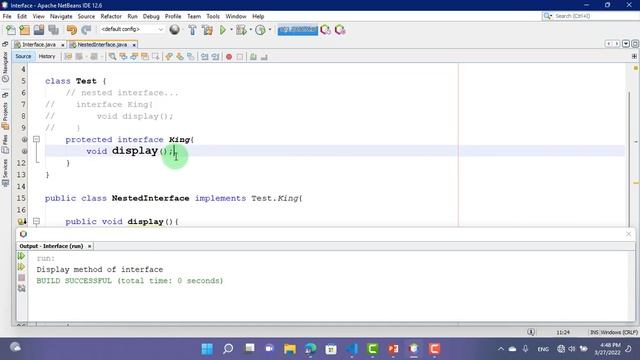Close the NestedInterface.java tab

point(134,45)
